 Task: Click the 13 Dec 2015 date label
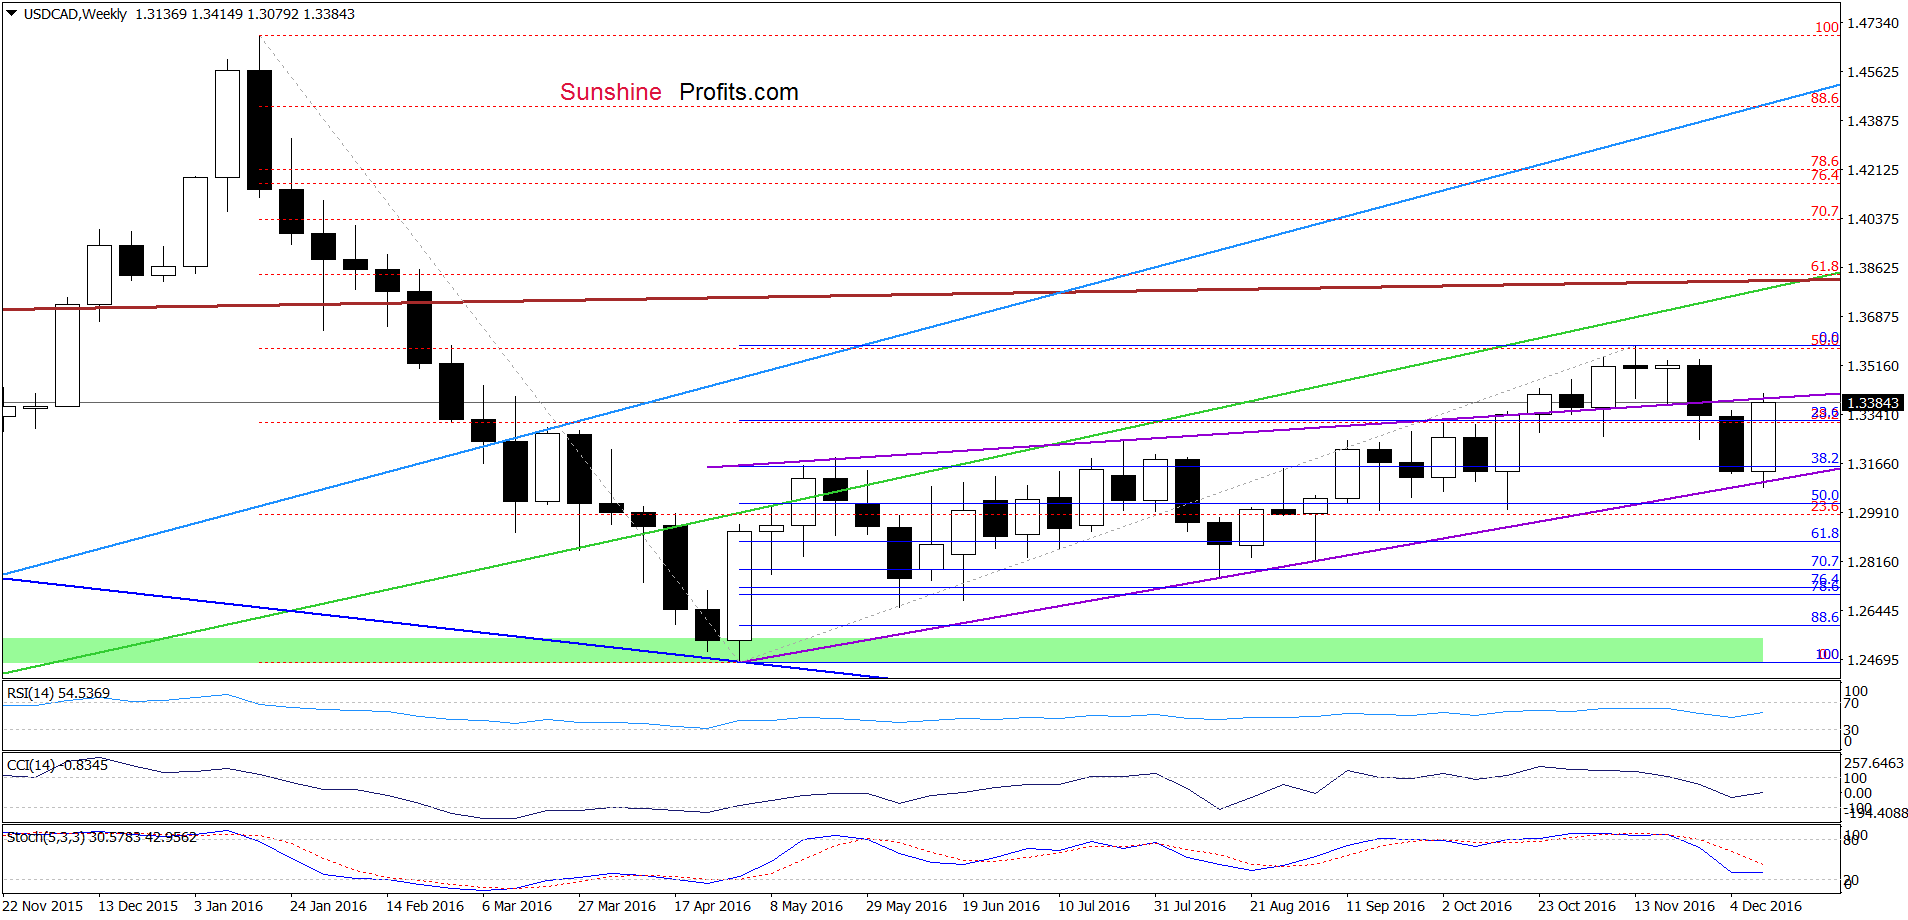138,906
